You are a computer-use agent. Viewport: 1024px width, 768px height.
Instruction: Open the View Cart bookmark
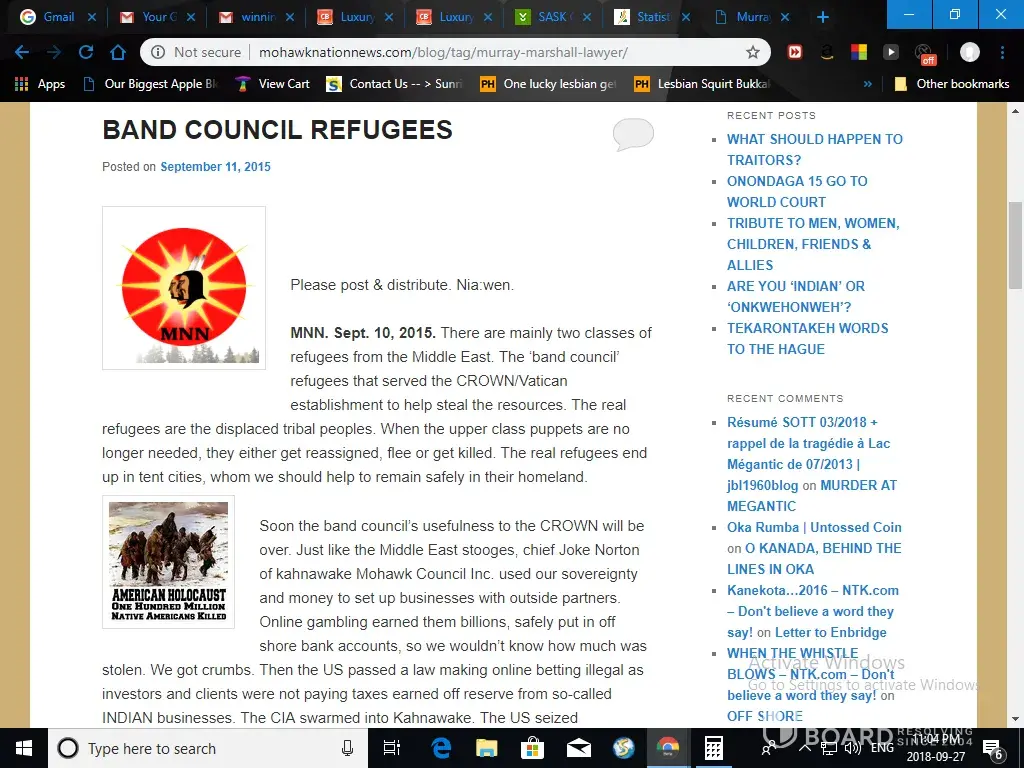coord(273,84)
